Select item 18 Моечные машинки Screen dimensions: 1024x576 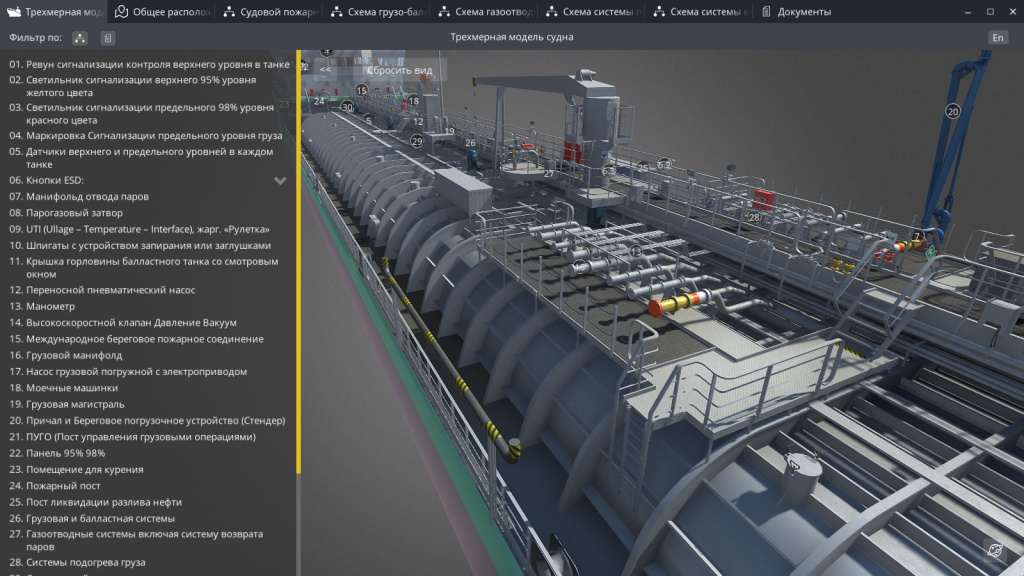point(63,388)
